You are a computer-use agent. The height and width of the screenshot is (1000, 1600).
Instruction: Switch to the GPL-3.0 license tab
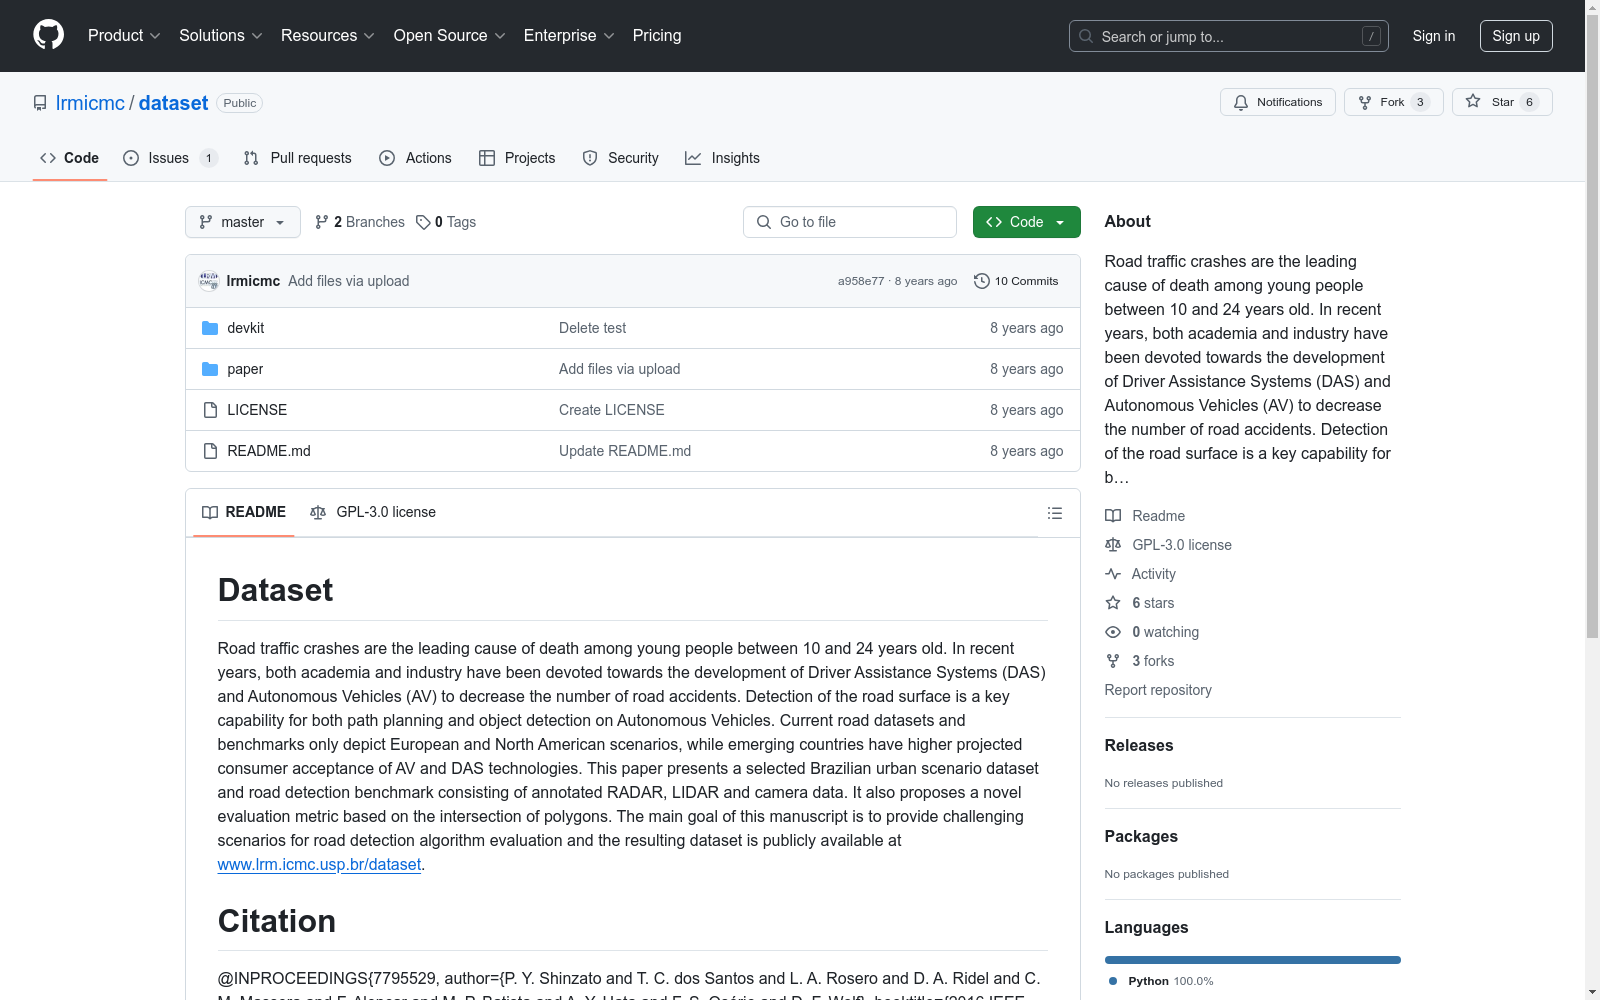click(x=373, y=512)
